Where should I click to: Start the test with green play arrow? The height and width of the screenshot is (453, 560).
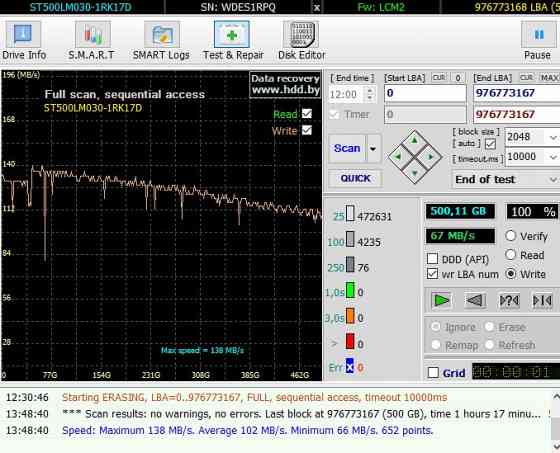click(x=441, y=300)
